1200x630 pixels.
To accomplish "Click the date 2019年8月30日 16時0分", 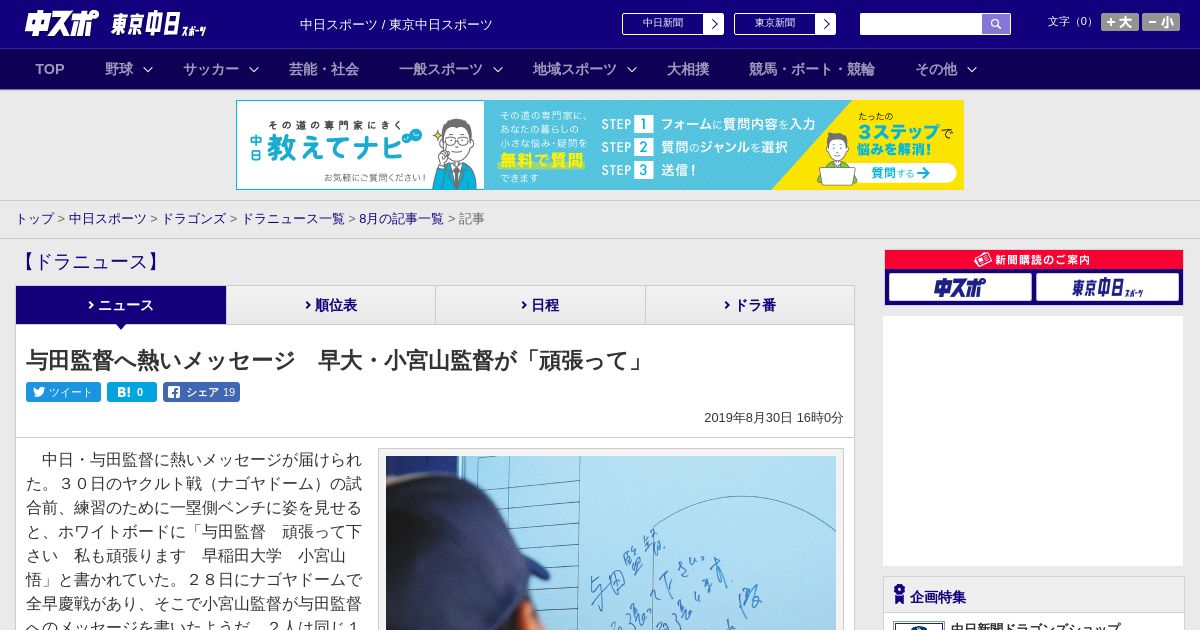I will [774, 418].
